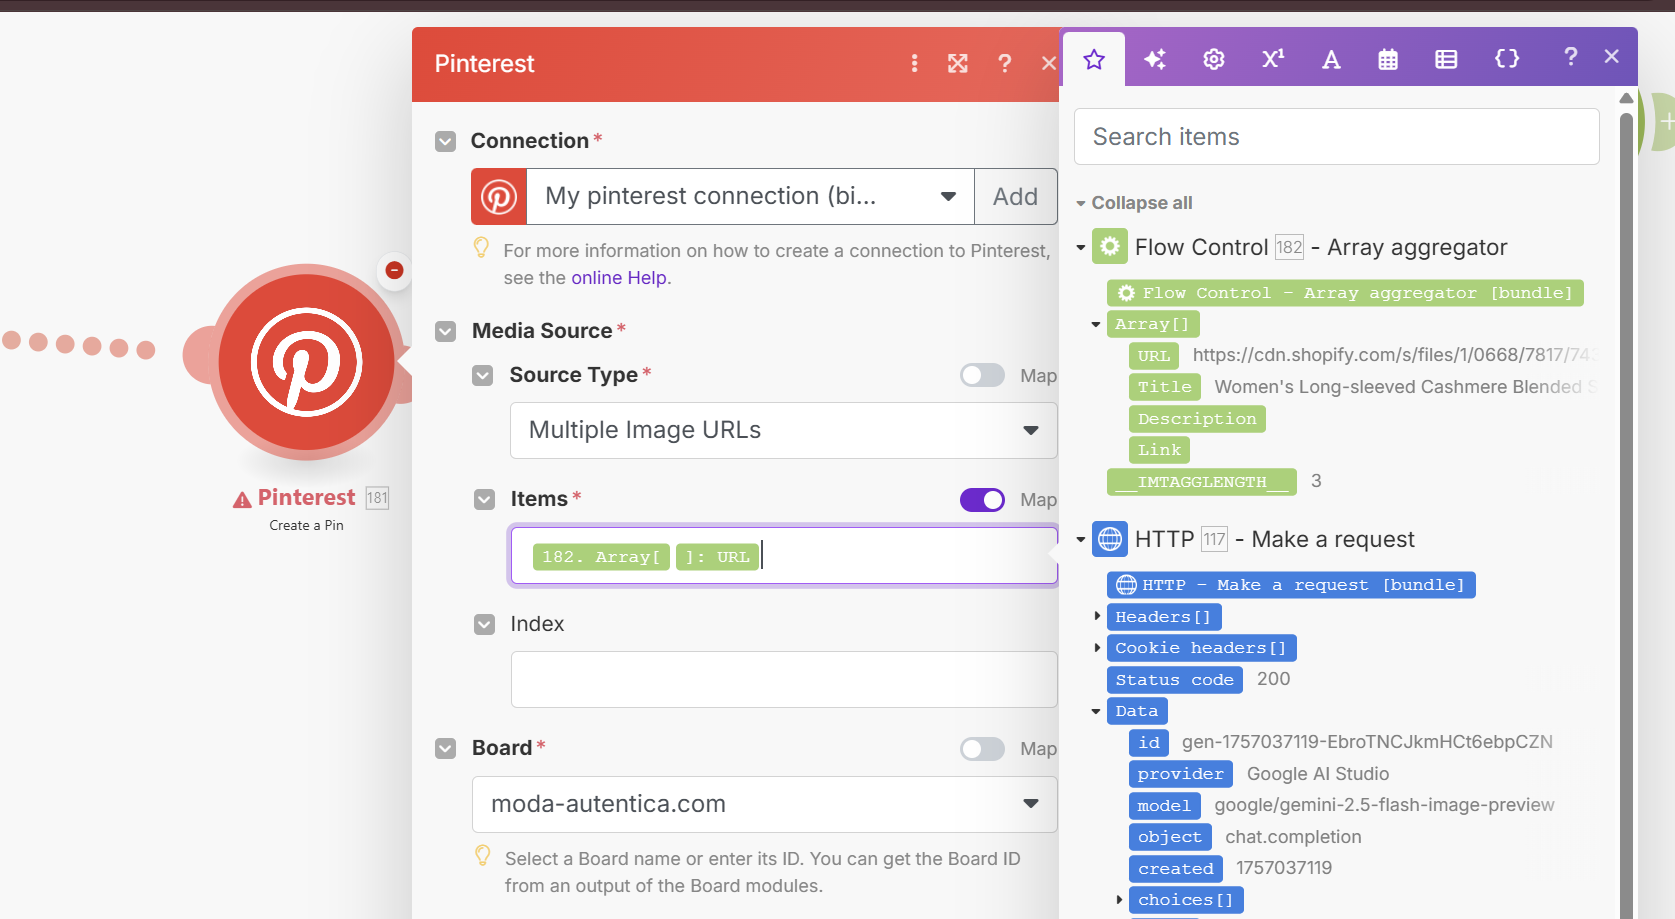The width and height of the screenshot is (1675, 919).
Task: Open the math functions tab
Action: pyautogui.click(x=1273, y=59)
